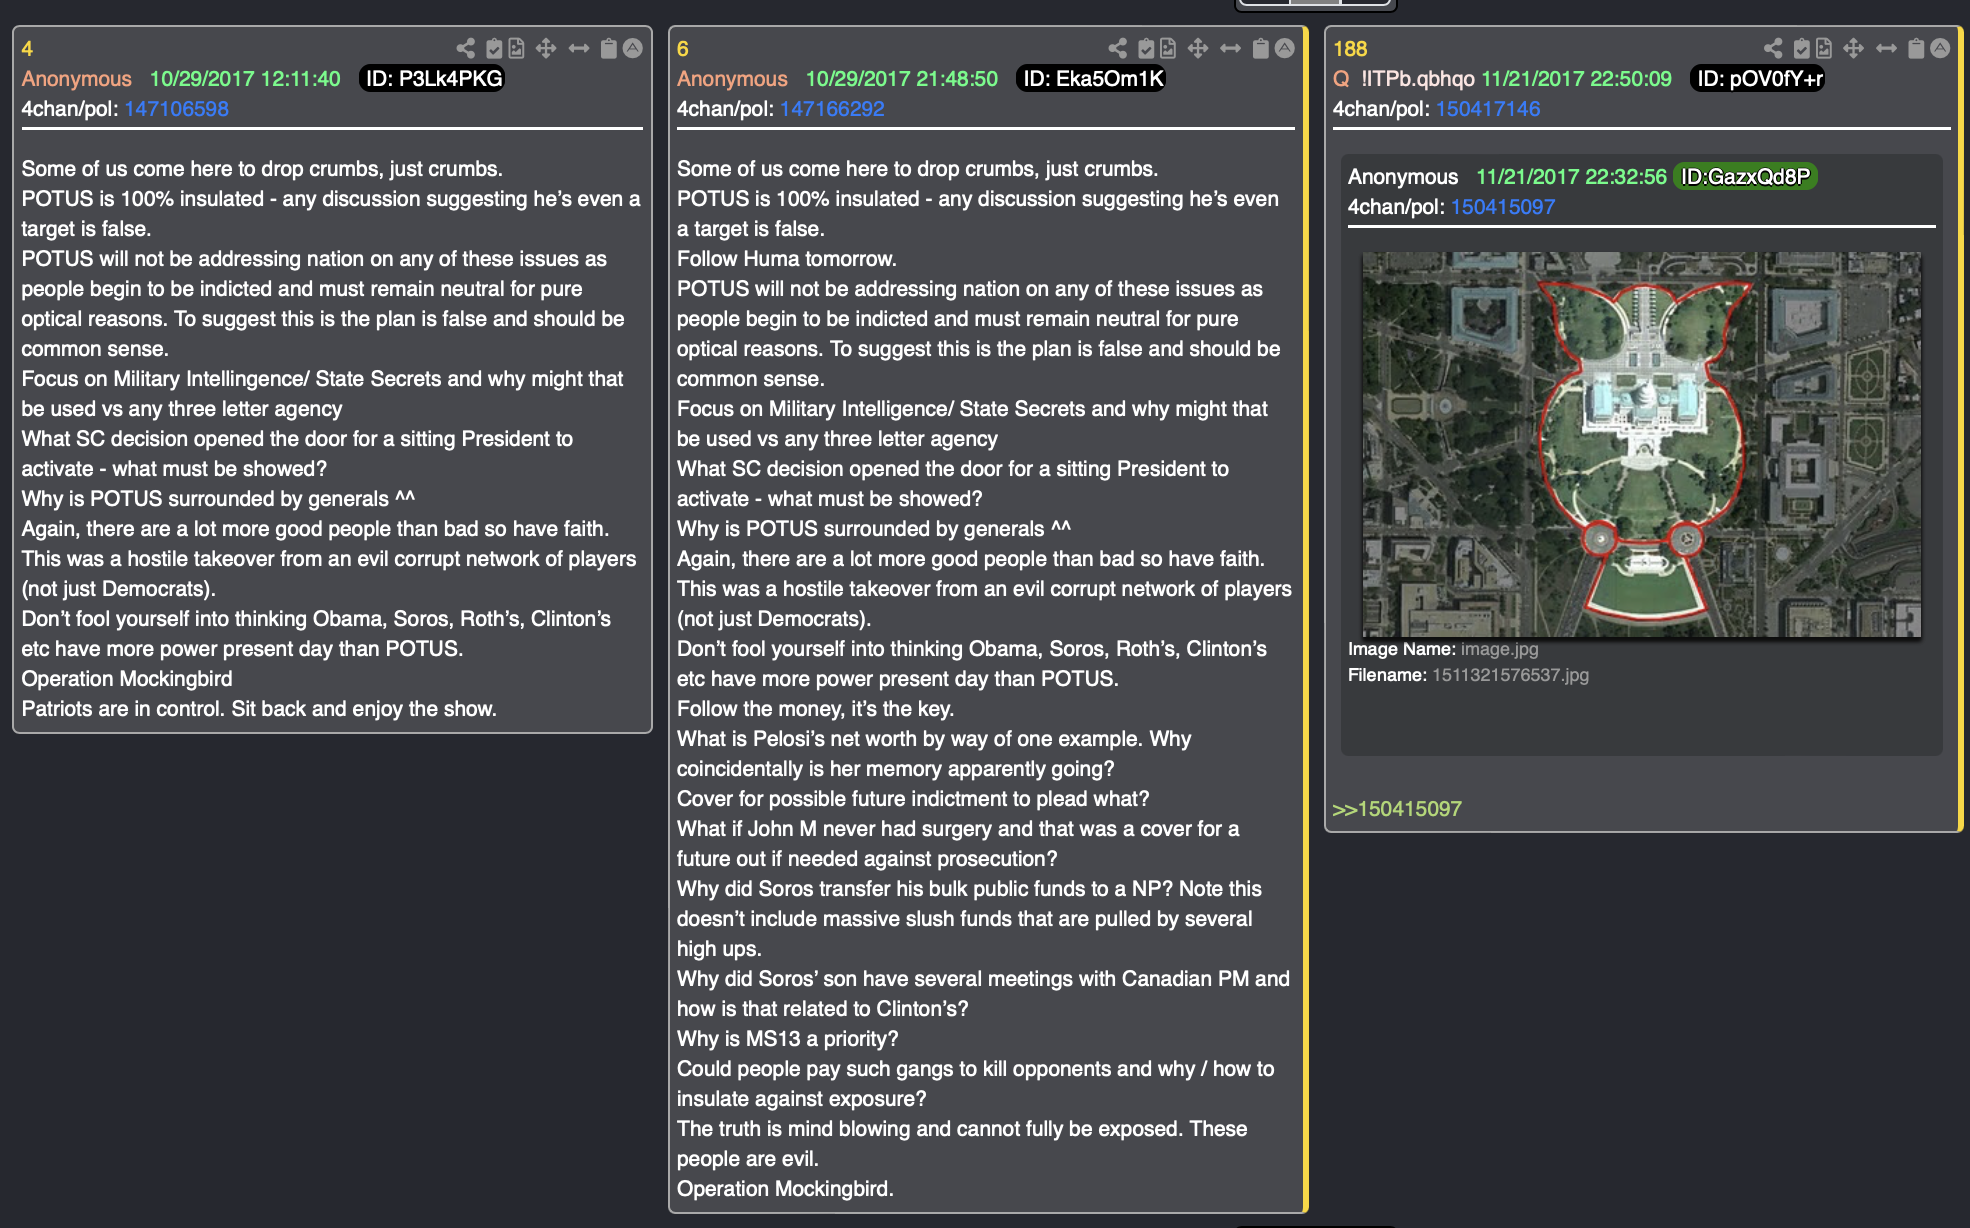The height and width of the screenshot is (1228, 1970).
Task: Click "Operation Mockingbird." in post 6
Action: click(785, 1189)
